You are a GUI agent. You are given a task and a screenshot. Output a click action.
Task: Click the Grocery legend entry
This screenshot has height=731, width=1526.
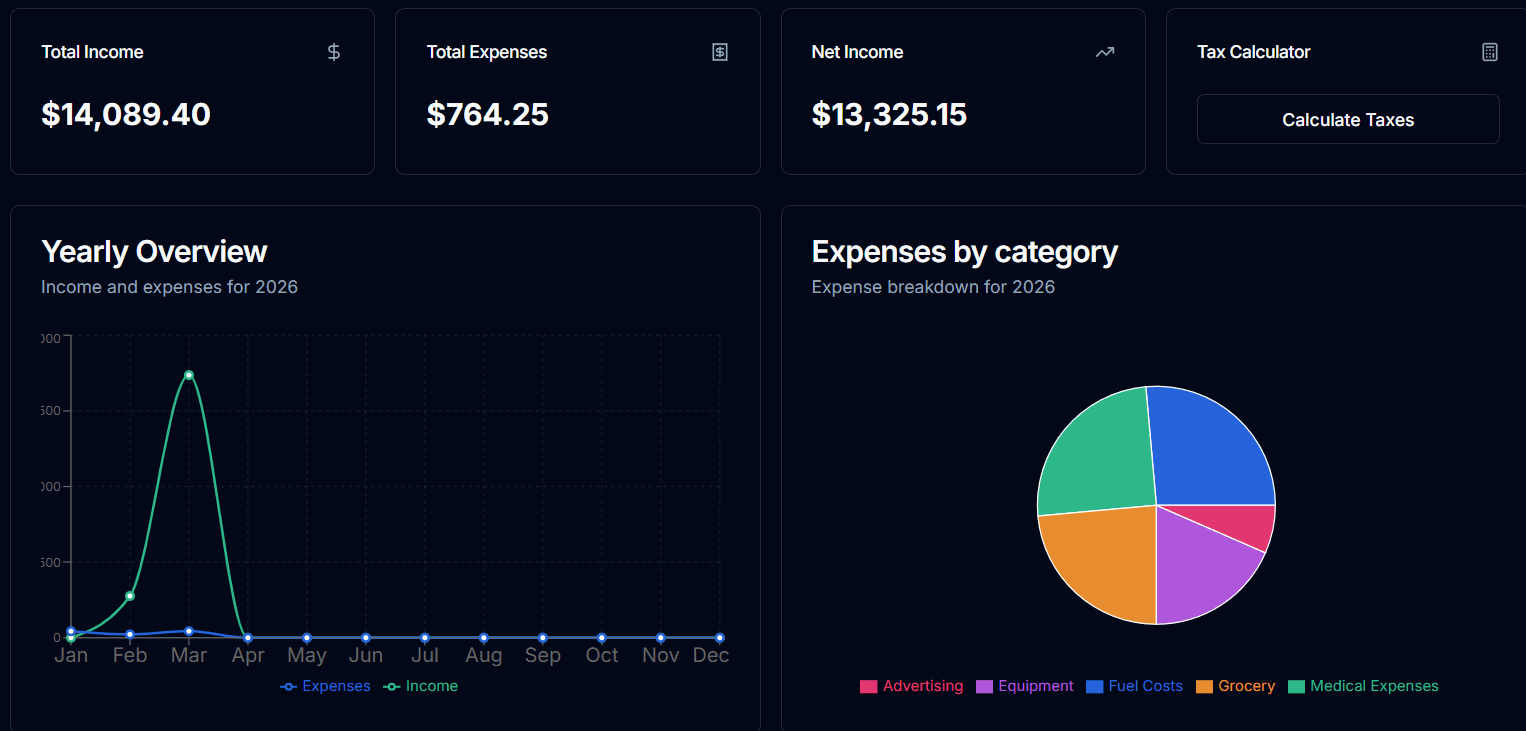(x=1235, y=686)
